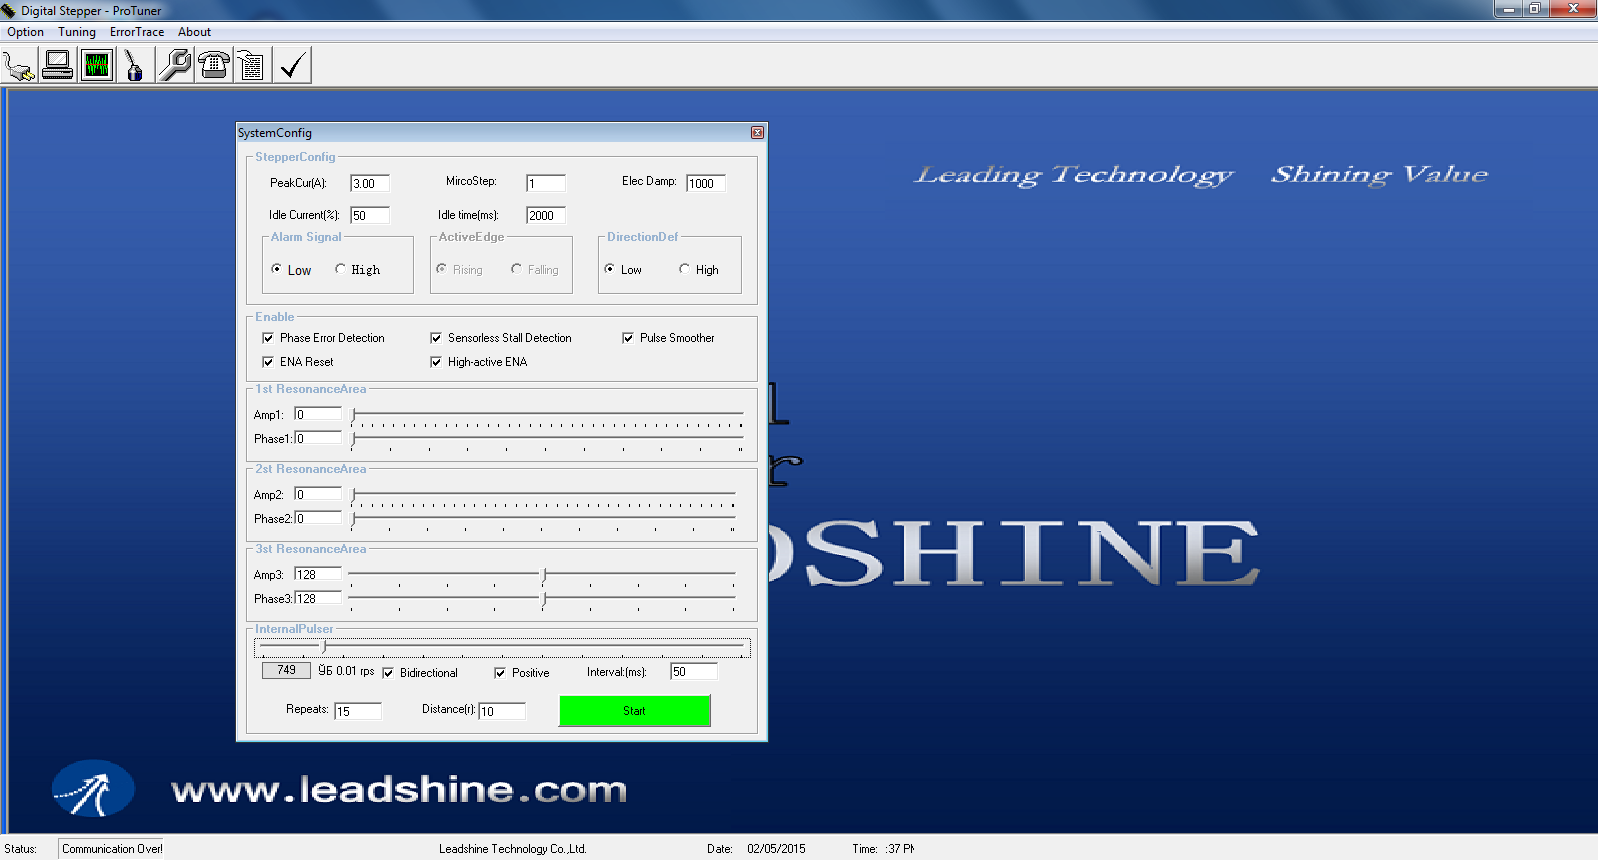Click the Repeats input field
Screen dimensions: 1598x860
pos(358,711)
